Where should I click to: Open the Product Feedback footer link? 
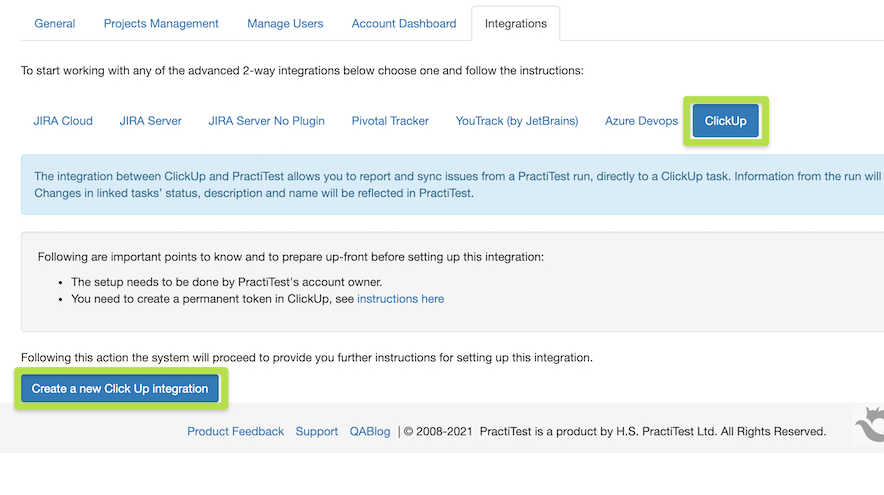[x=236, y=432]
